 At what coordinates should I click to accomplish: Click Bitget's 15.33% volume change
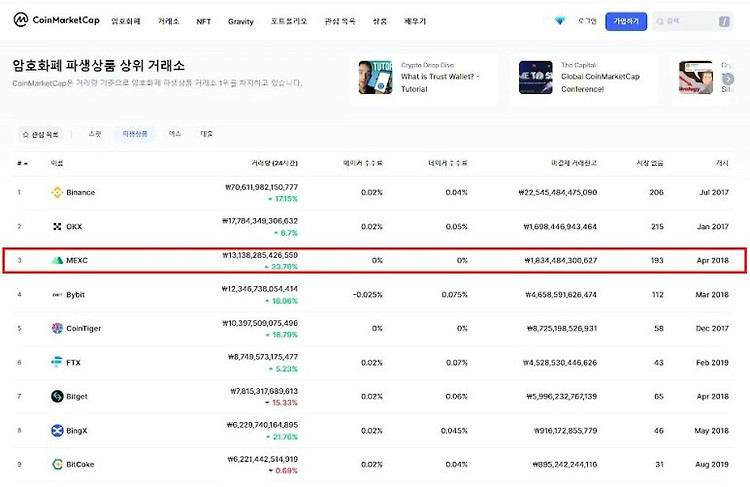[x=281, y=403]
